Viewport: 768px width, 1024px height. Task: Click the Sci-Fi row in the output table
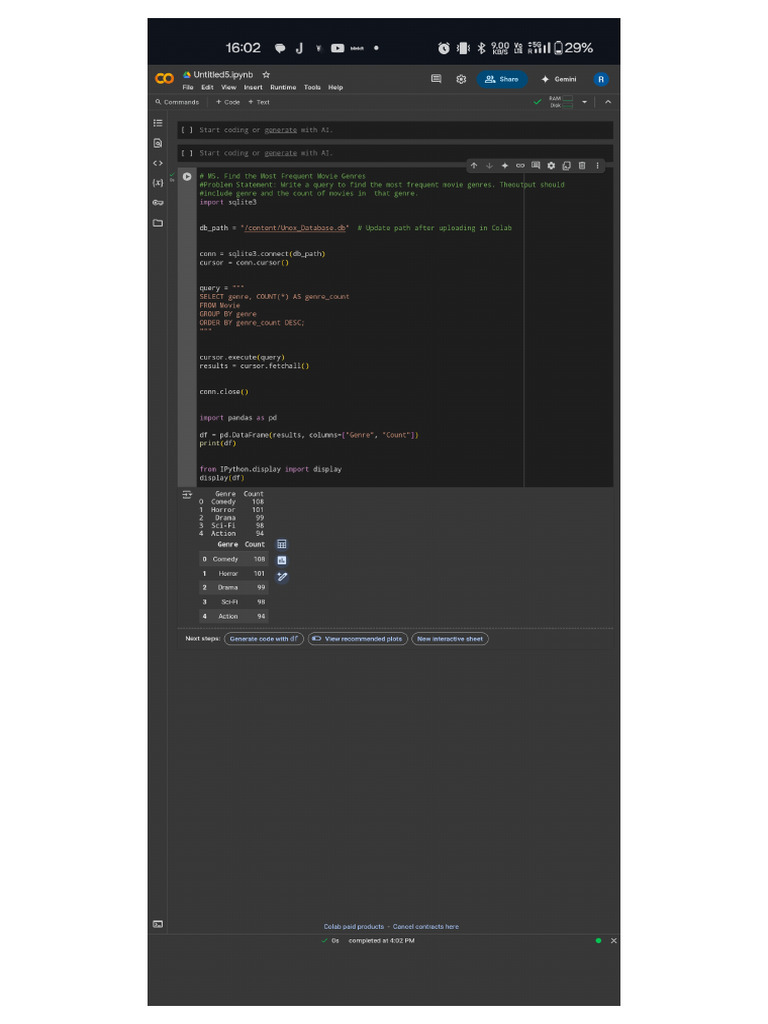click(233, 602)
